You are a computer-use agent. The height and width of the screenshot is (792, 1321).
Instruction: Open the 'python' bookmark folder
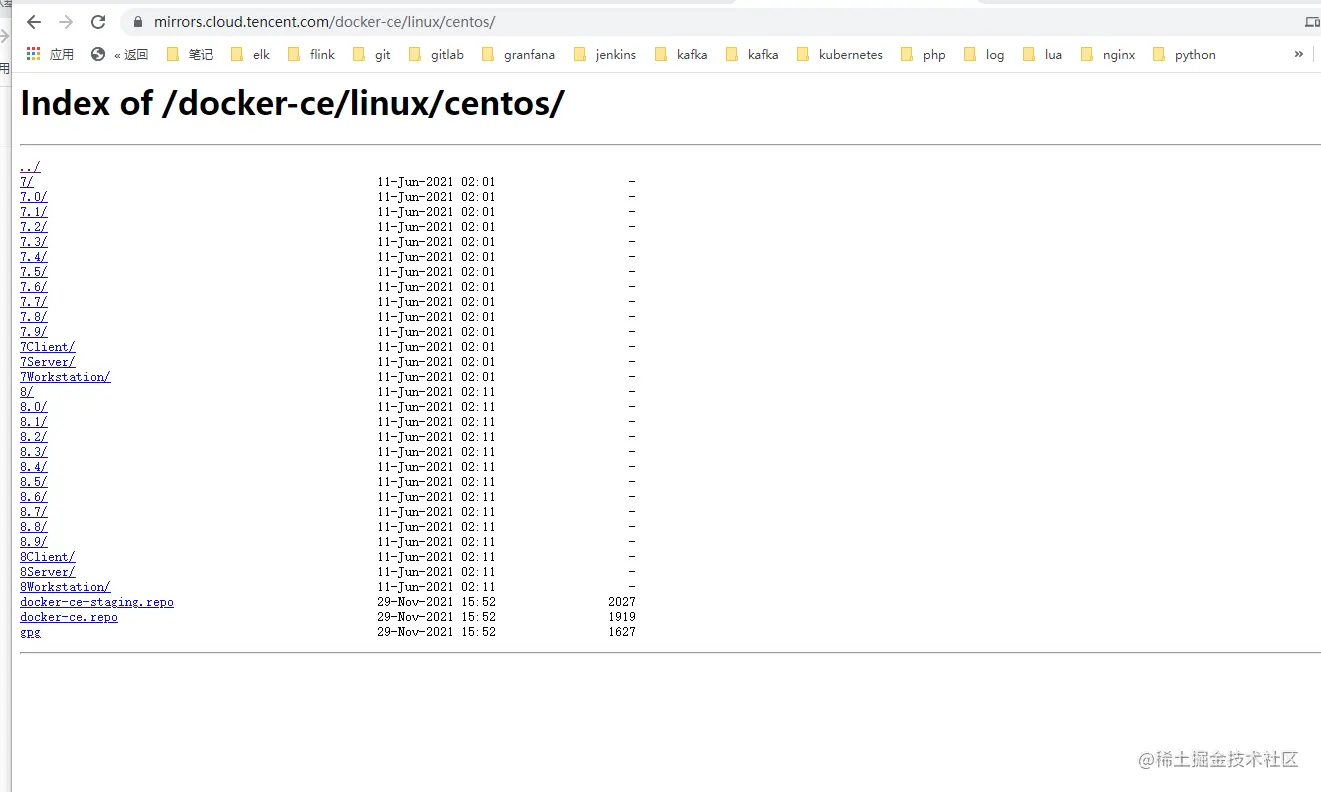pyautogui.click(x=1184, y=54)
